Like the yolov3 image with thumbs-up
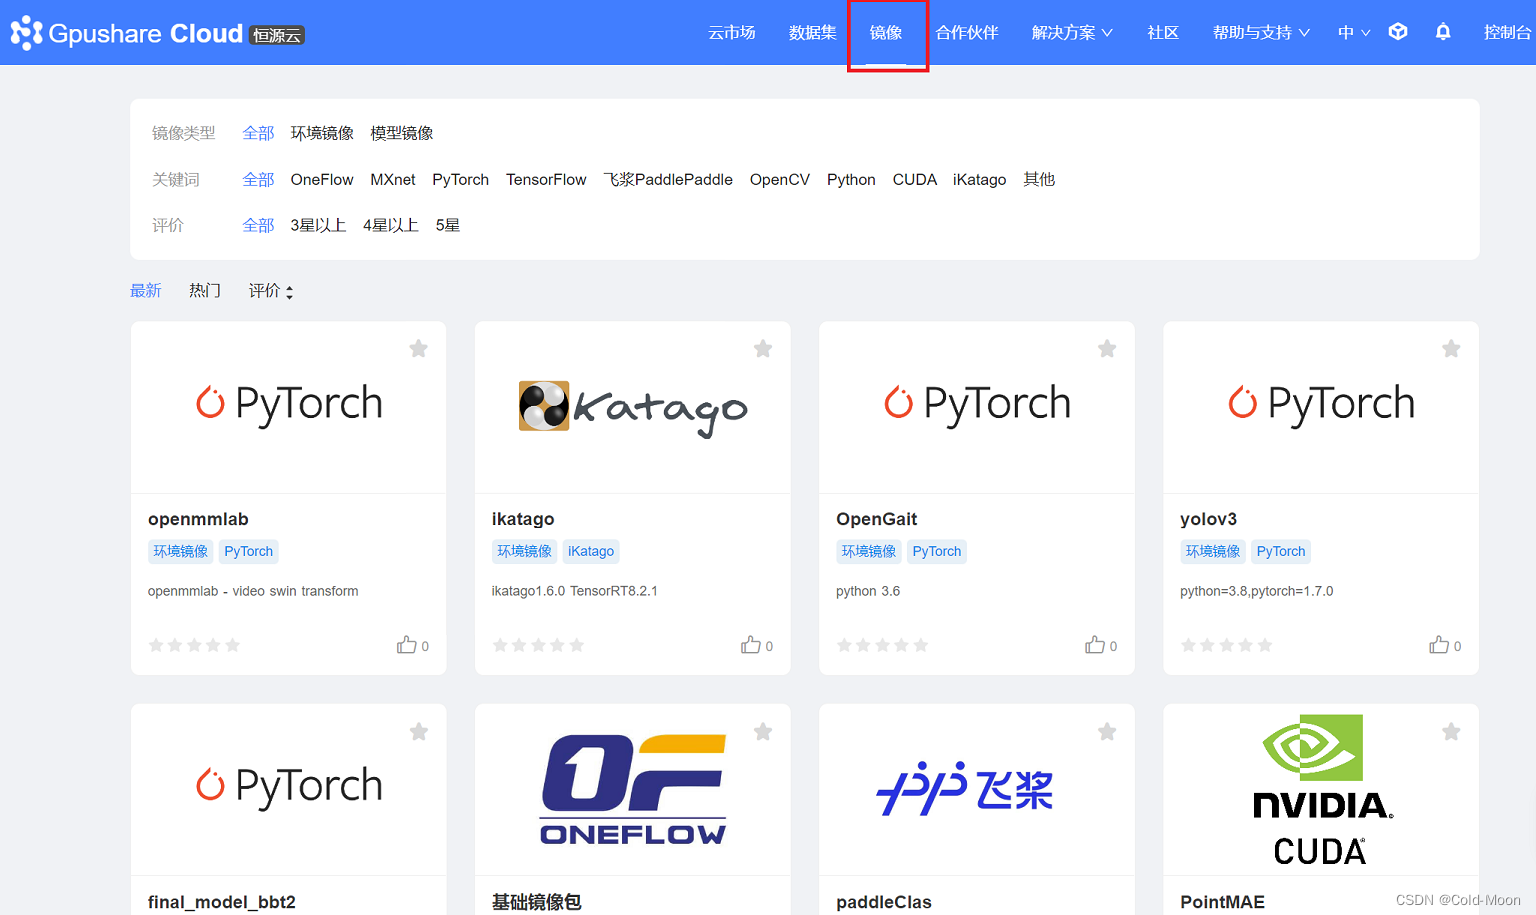 [x=1439, y=645]
